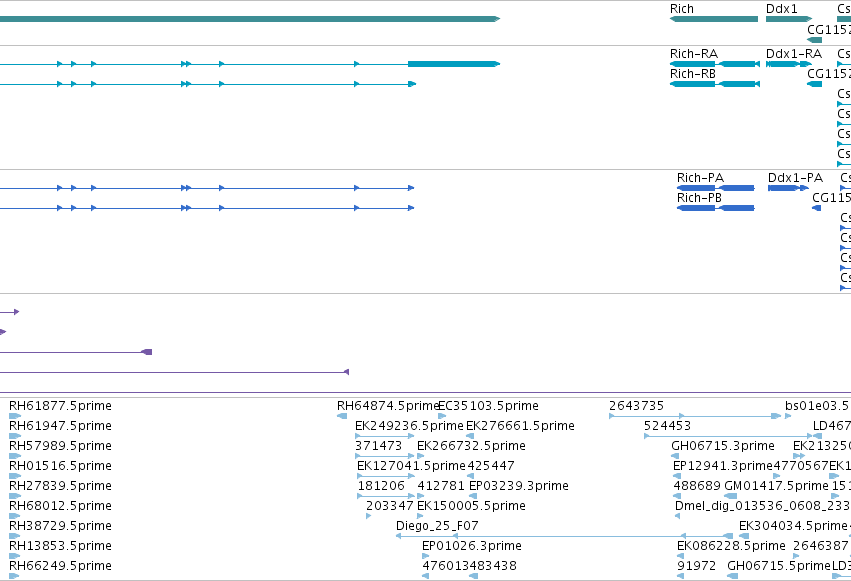This screenshot has width=851, height=581.
Task: Select feature 91972
Action: click(x=696, y=566)
